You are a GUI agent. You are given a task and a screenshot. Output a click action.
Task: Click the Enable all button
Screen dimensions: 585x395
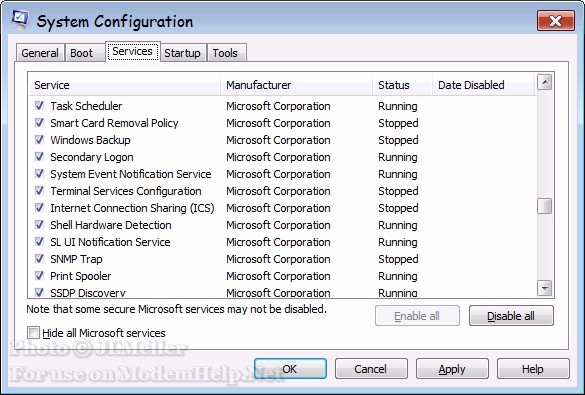click(417, 316)
